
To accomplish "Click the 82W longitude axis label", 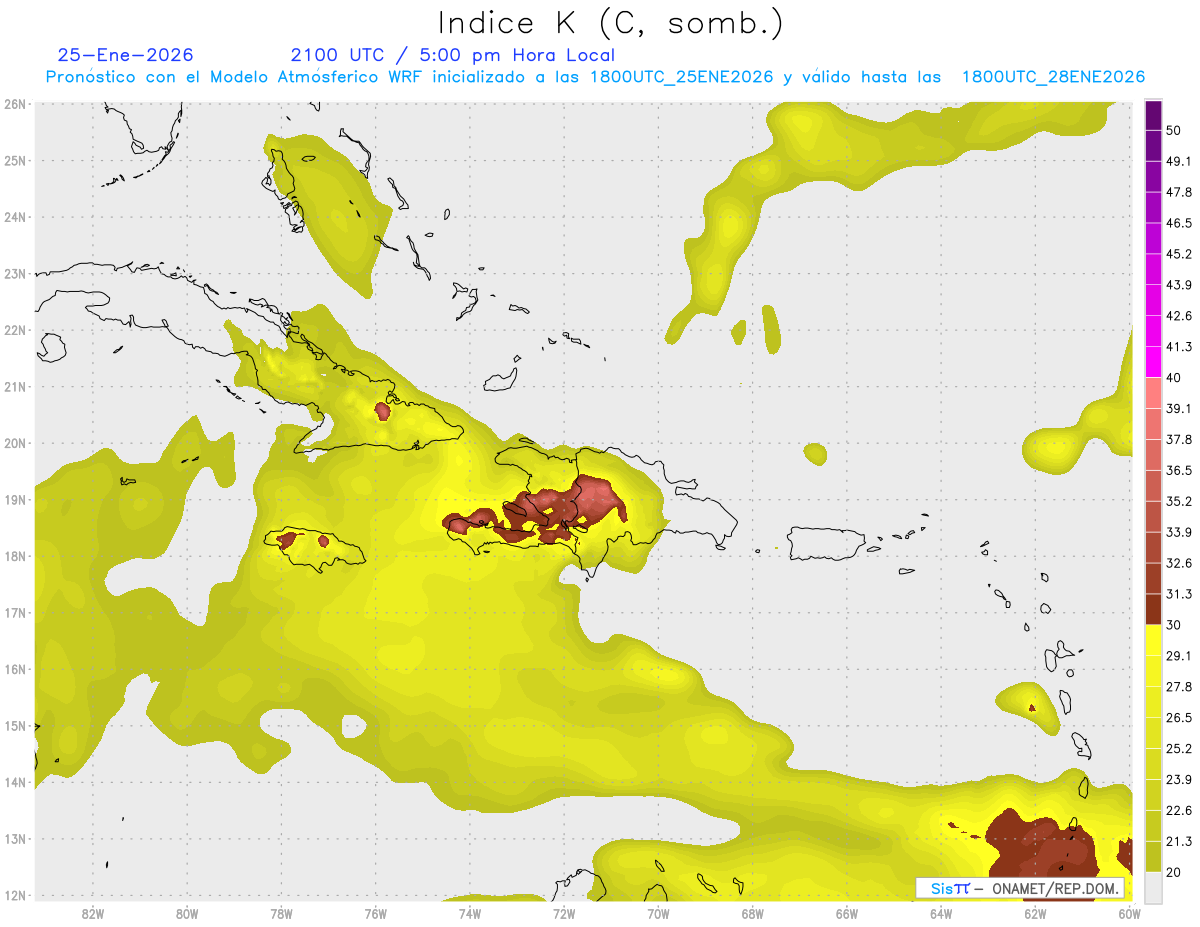I will coord(93,913).
